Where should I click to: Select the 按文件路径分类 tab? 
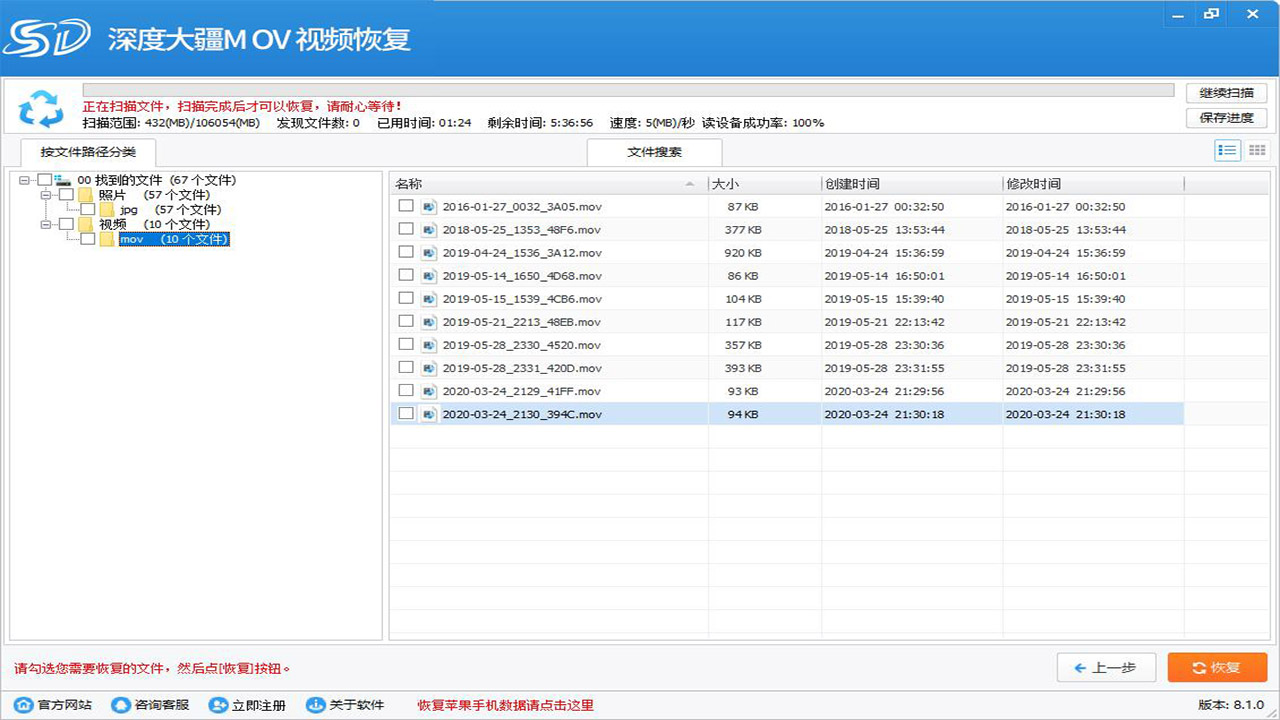coord(88,153)
